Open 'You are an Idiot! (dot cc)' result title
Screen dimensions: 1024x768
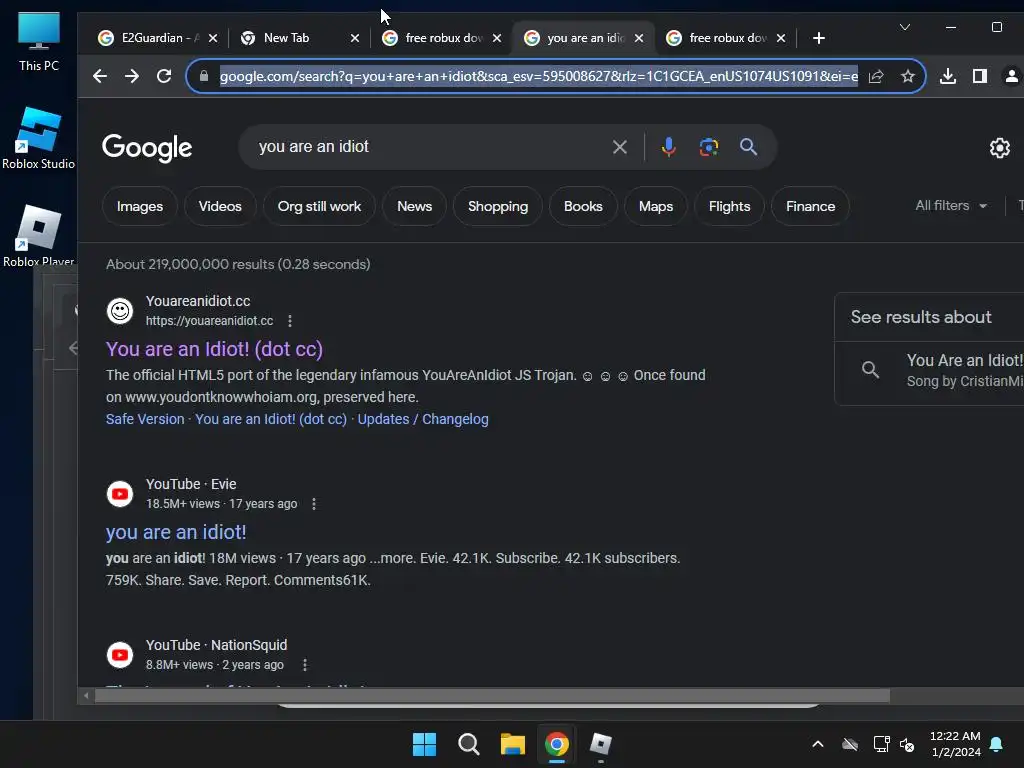(214, 349)
